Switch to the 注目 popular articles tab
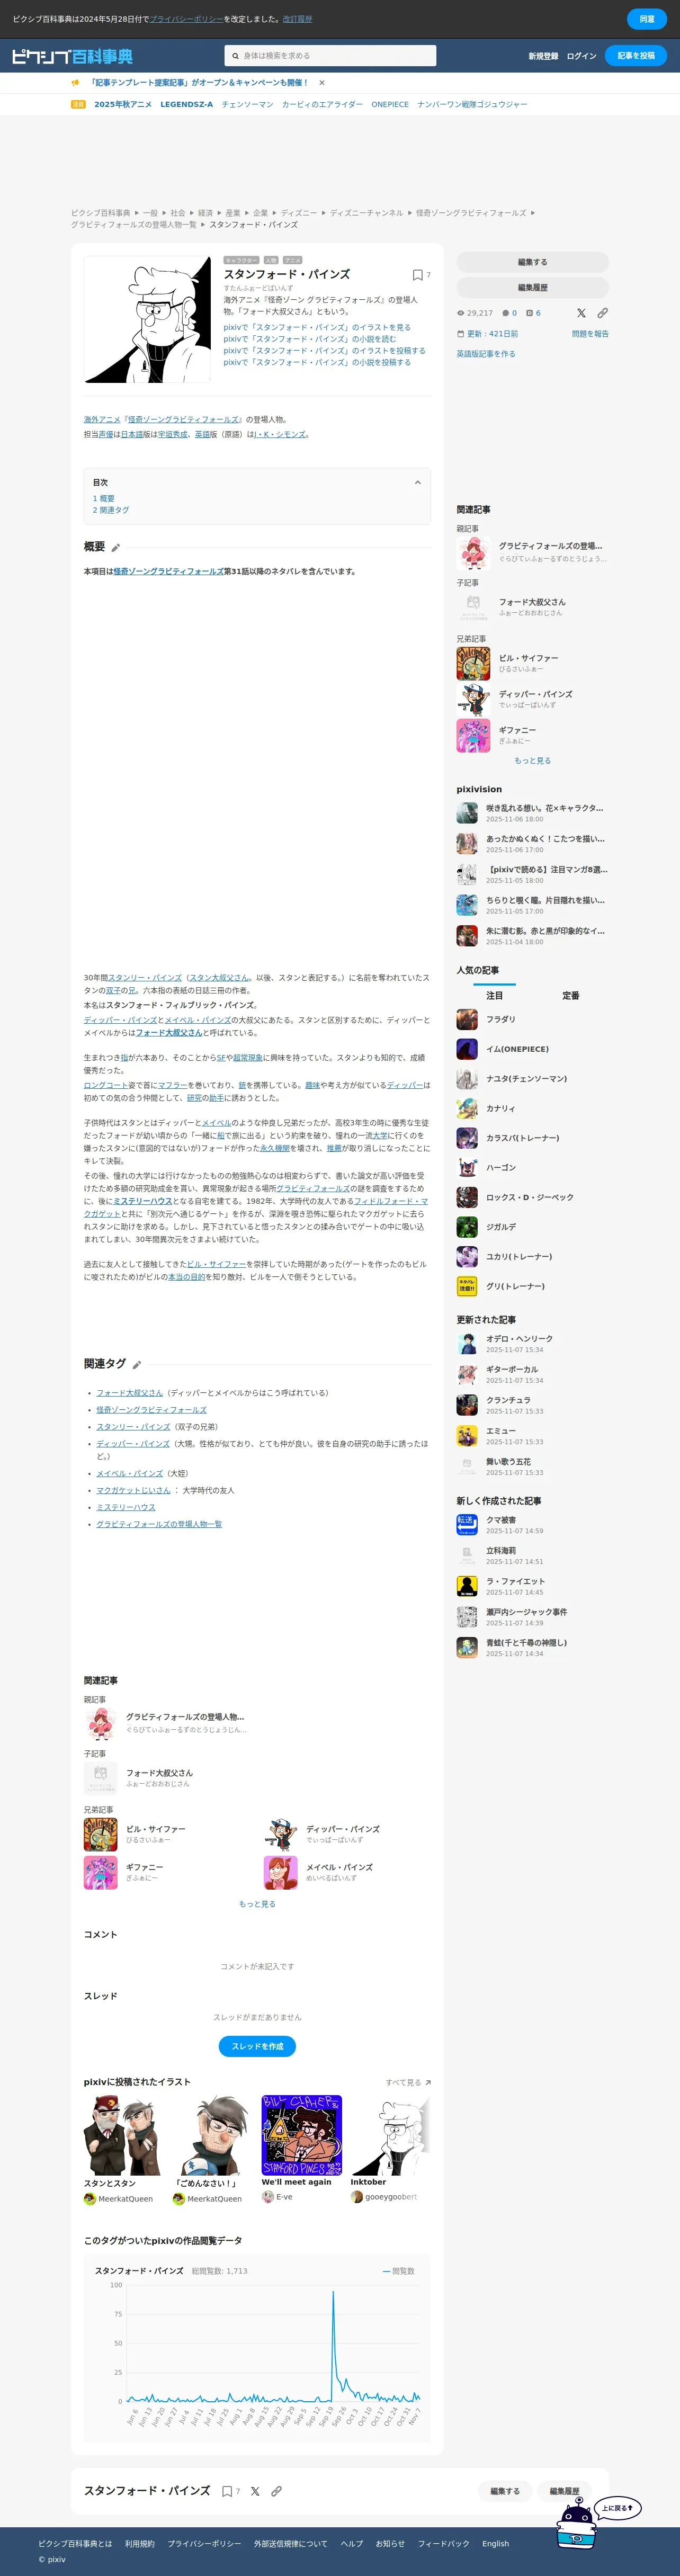680x2576 pixels. (x=495, y=996)
